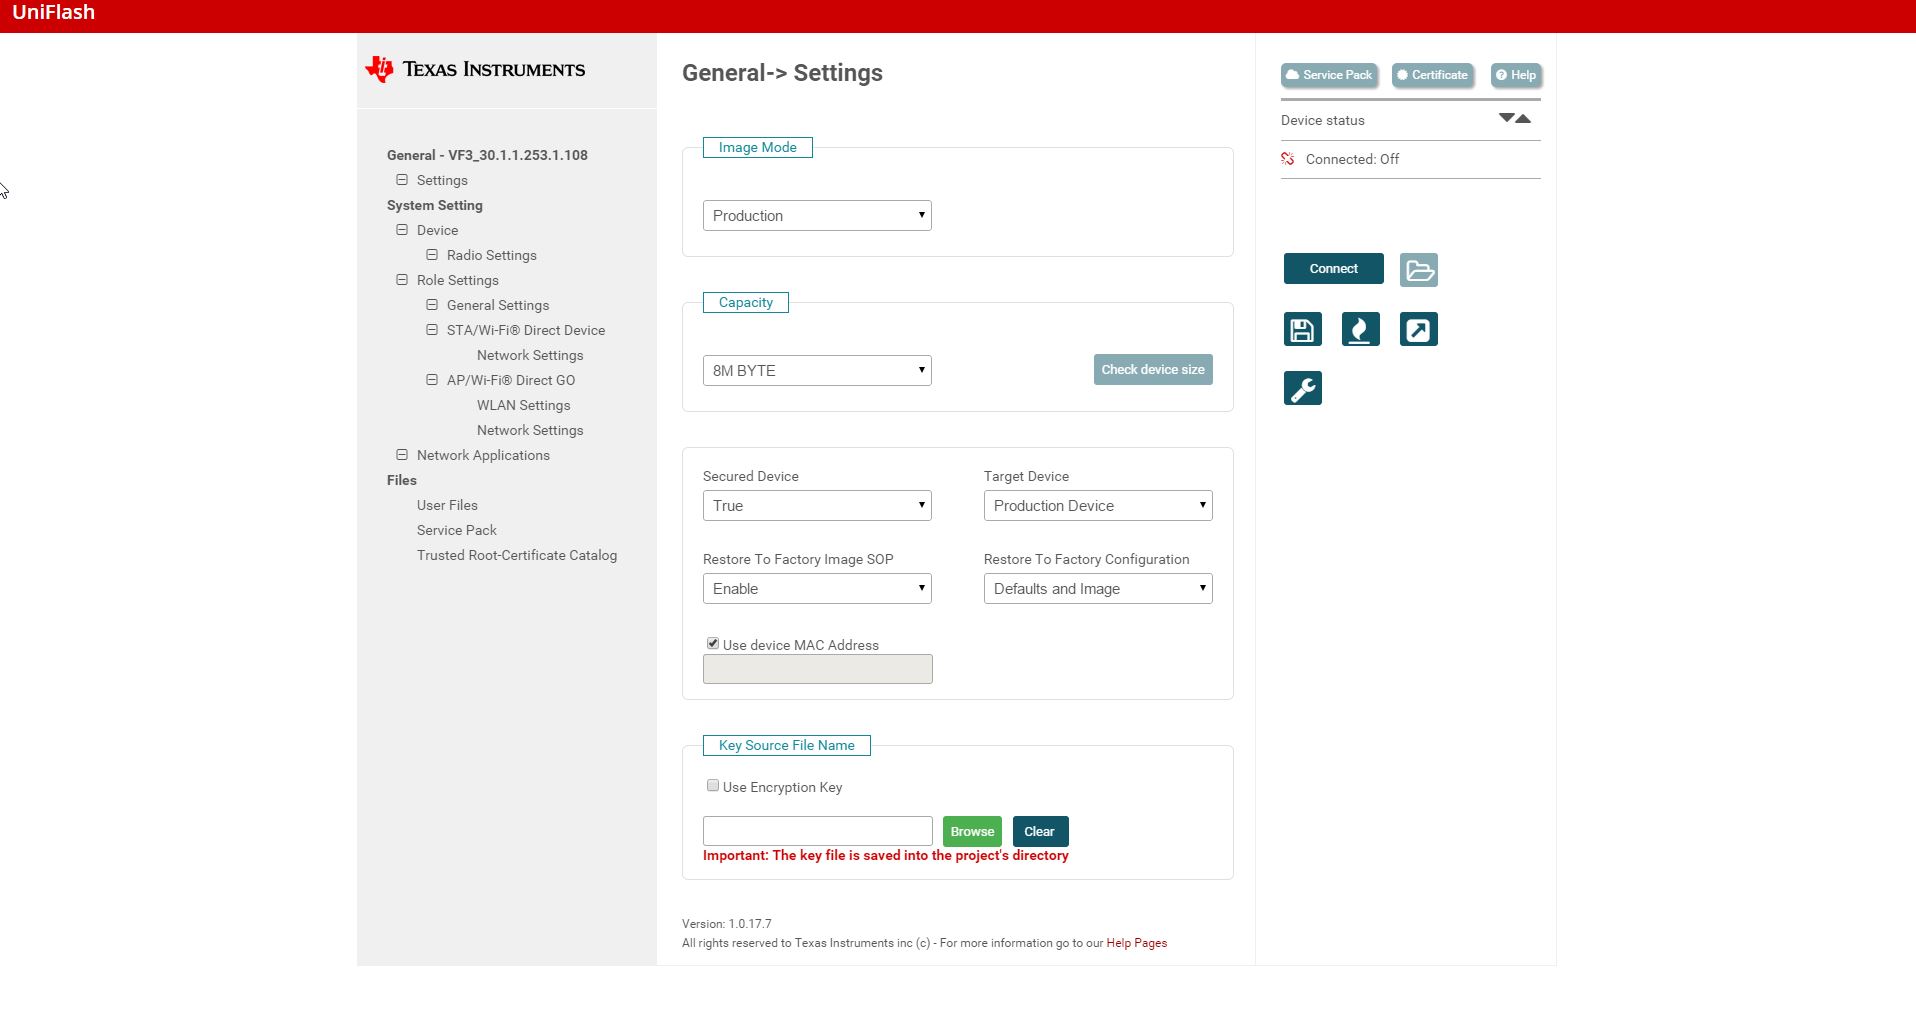Select STA/Wi-Fi Direct Device tree item
The width and height of the screenshot is (1916, 1009).
tap(526, 330)
